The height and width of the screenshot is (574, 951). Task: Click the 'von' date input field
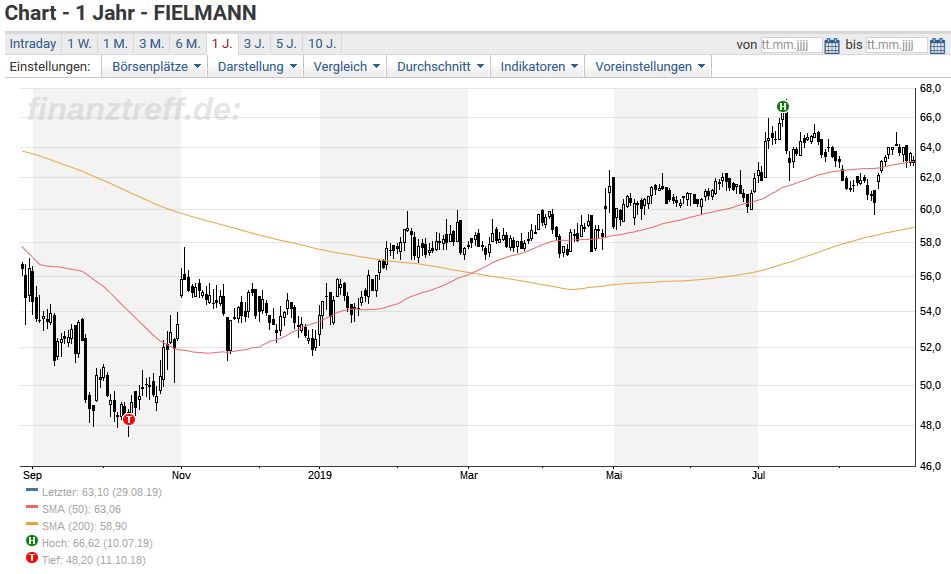click(791, 45)
